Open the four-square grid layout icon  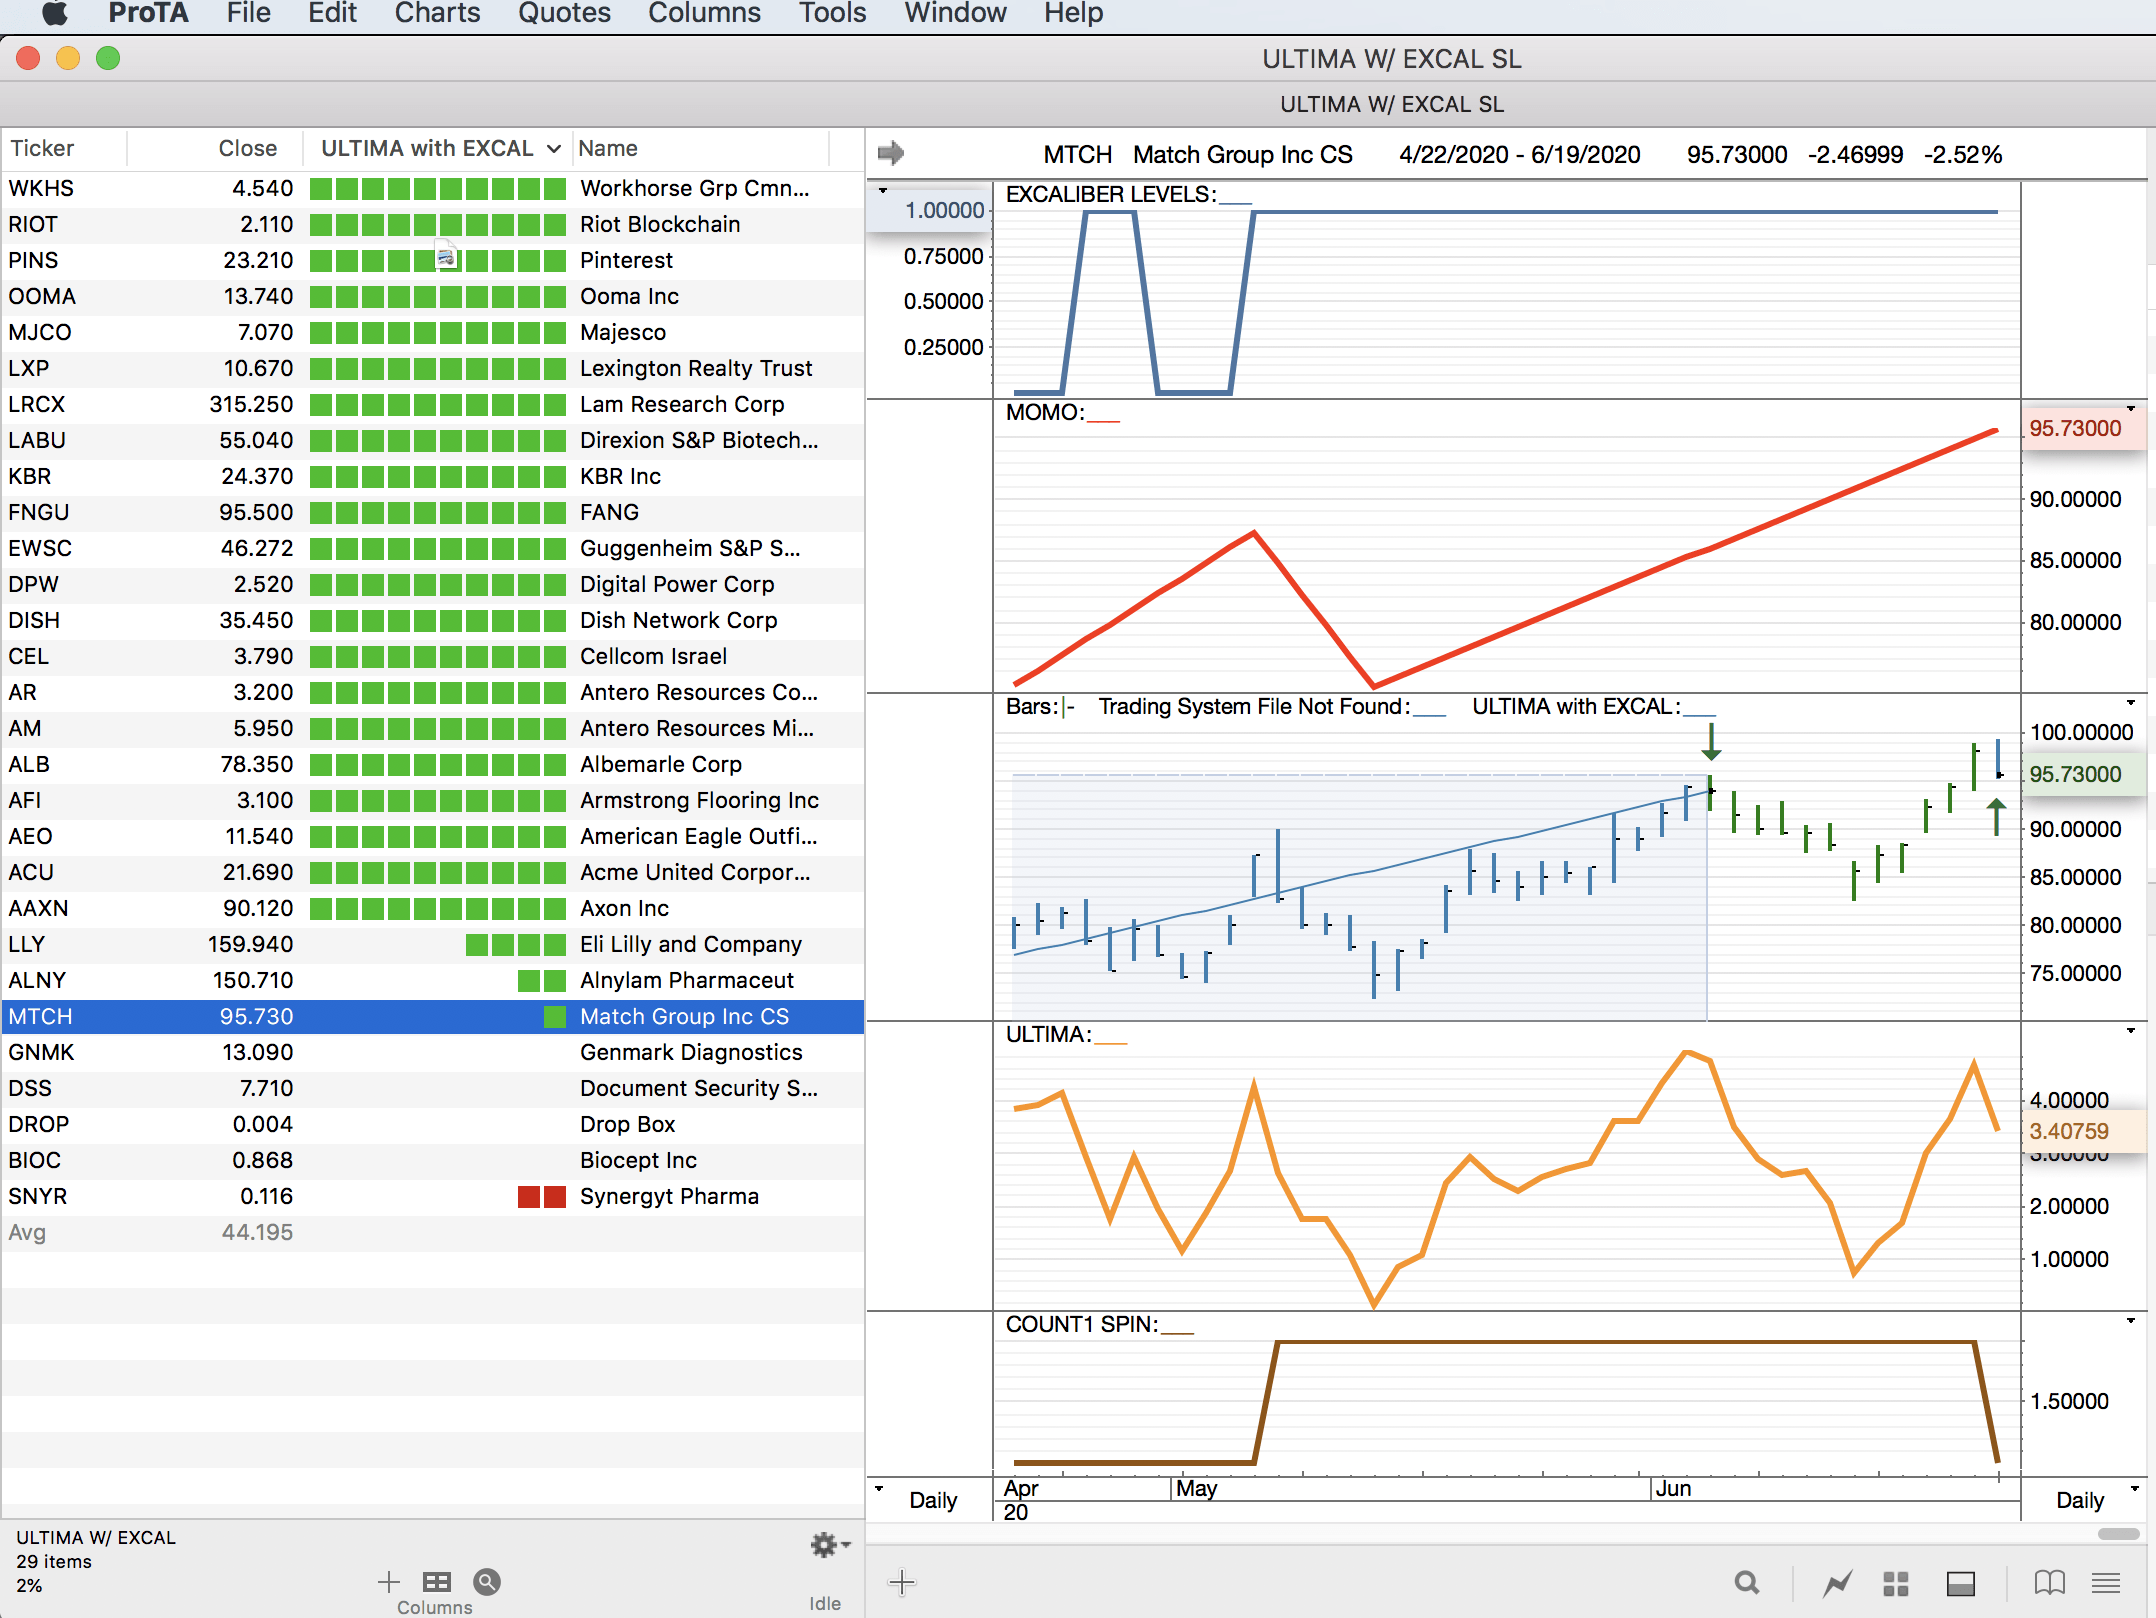(x=1896, y=1583)
